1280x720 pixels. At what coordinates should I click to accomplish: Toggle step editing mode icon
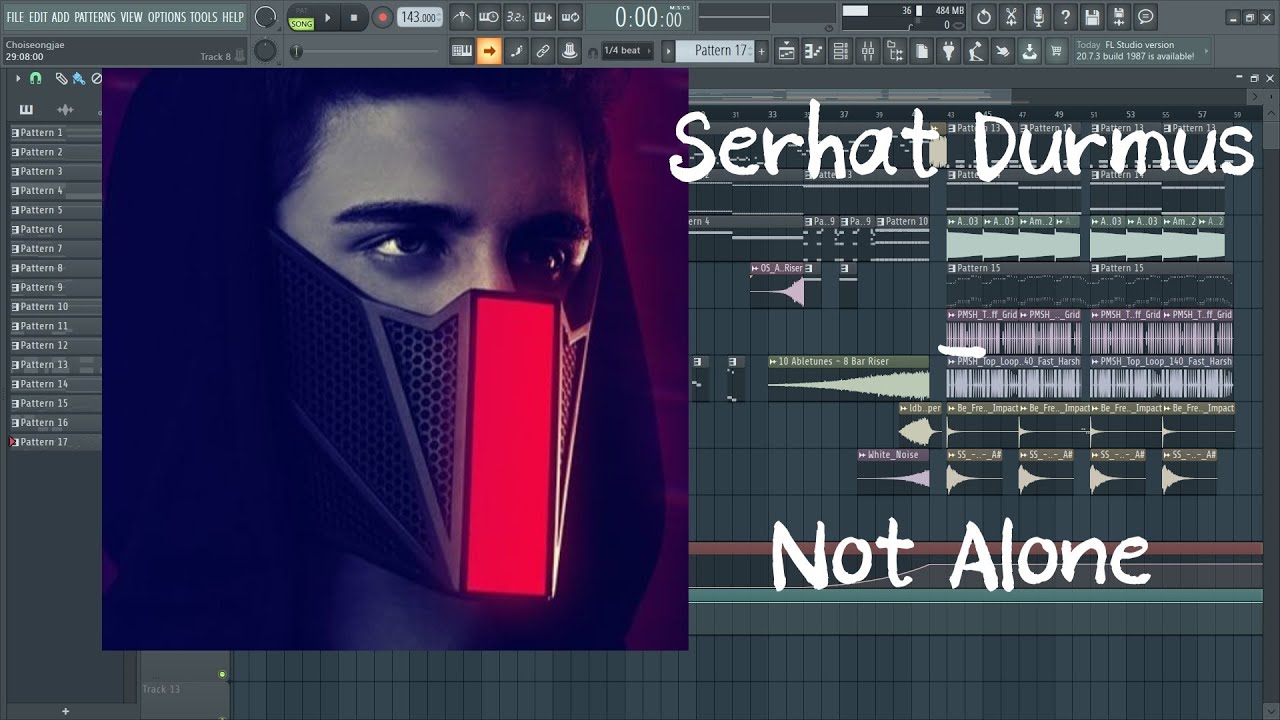click(516, 51)
